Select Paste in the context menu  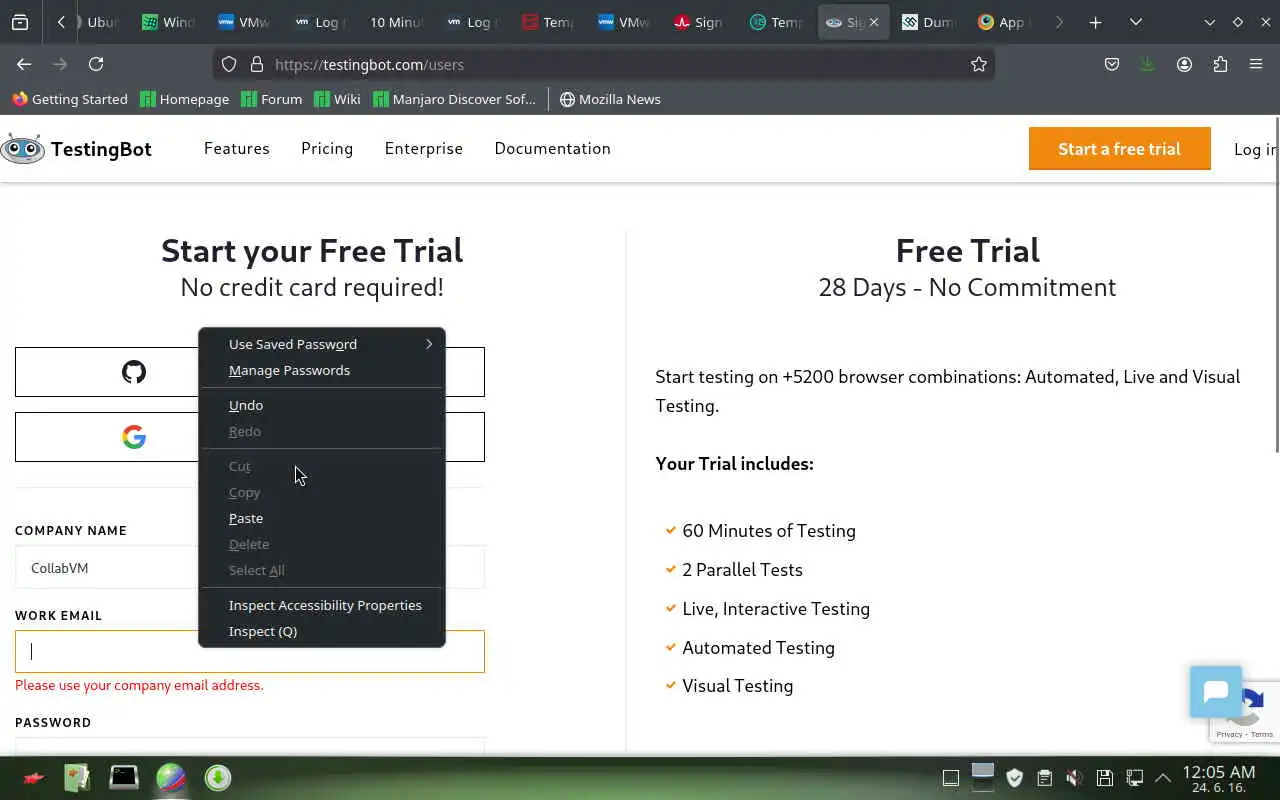click(x=322, y=518)
